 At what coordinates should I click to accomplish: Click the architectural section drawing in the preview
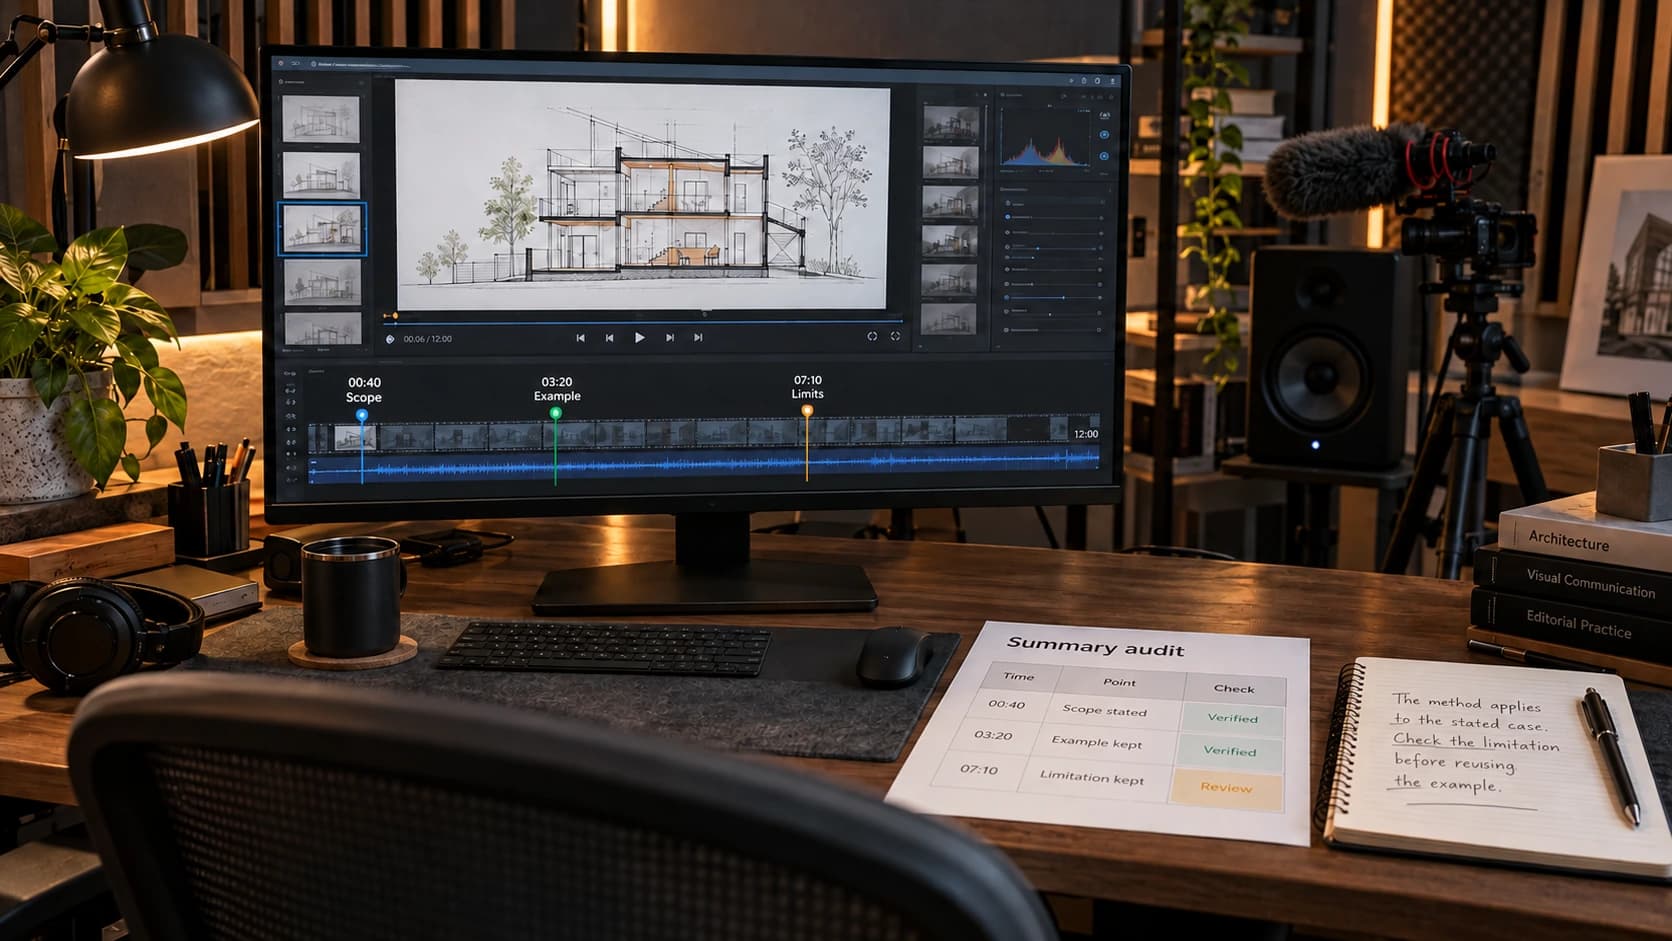(x=642, y=196)
